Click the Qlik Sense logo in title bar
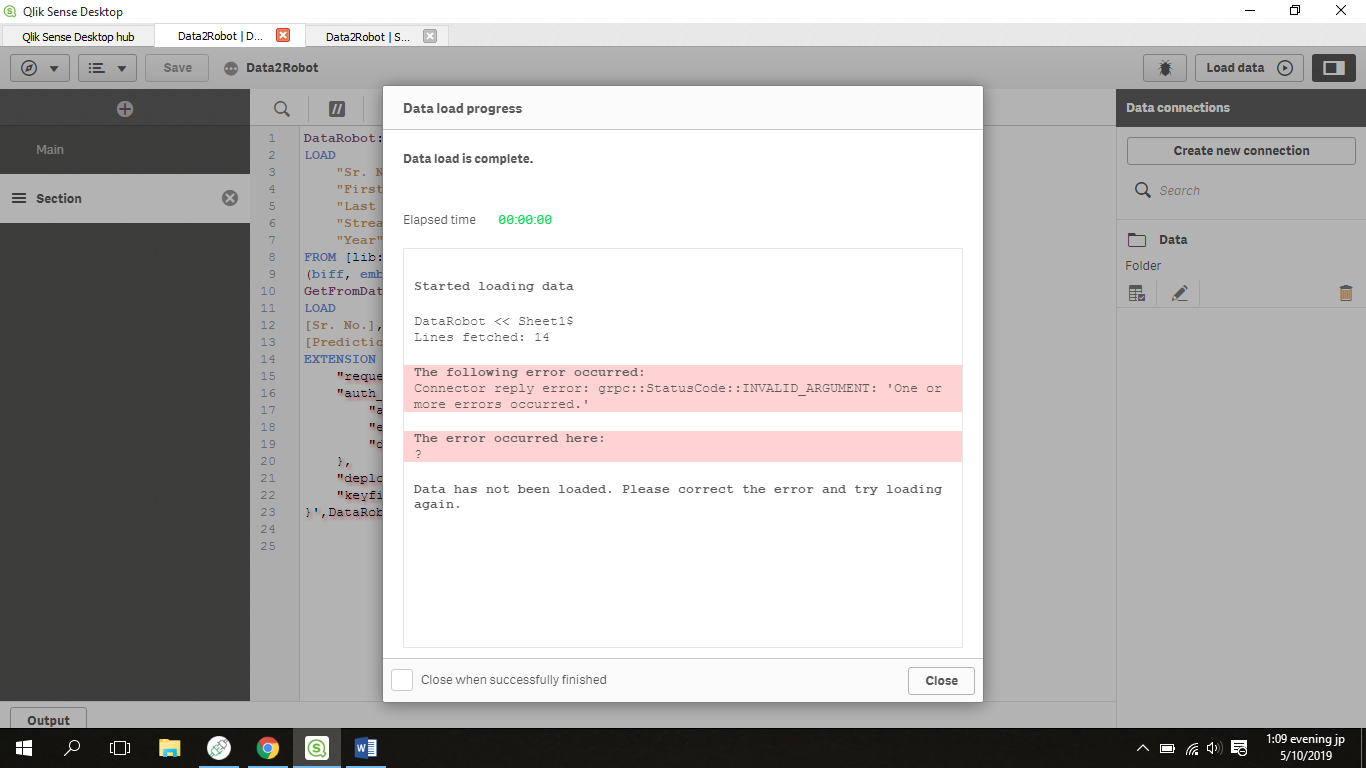This screenshot has height=768, width=1366. point(11,11)
